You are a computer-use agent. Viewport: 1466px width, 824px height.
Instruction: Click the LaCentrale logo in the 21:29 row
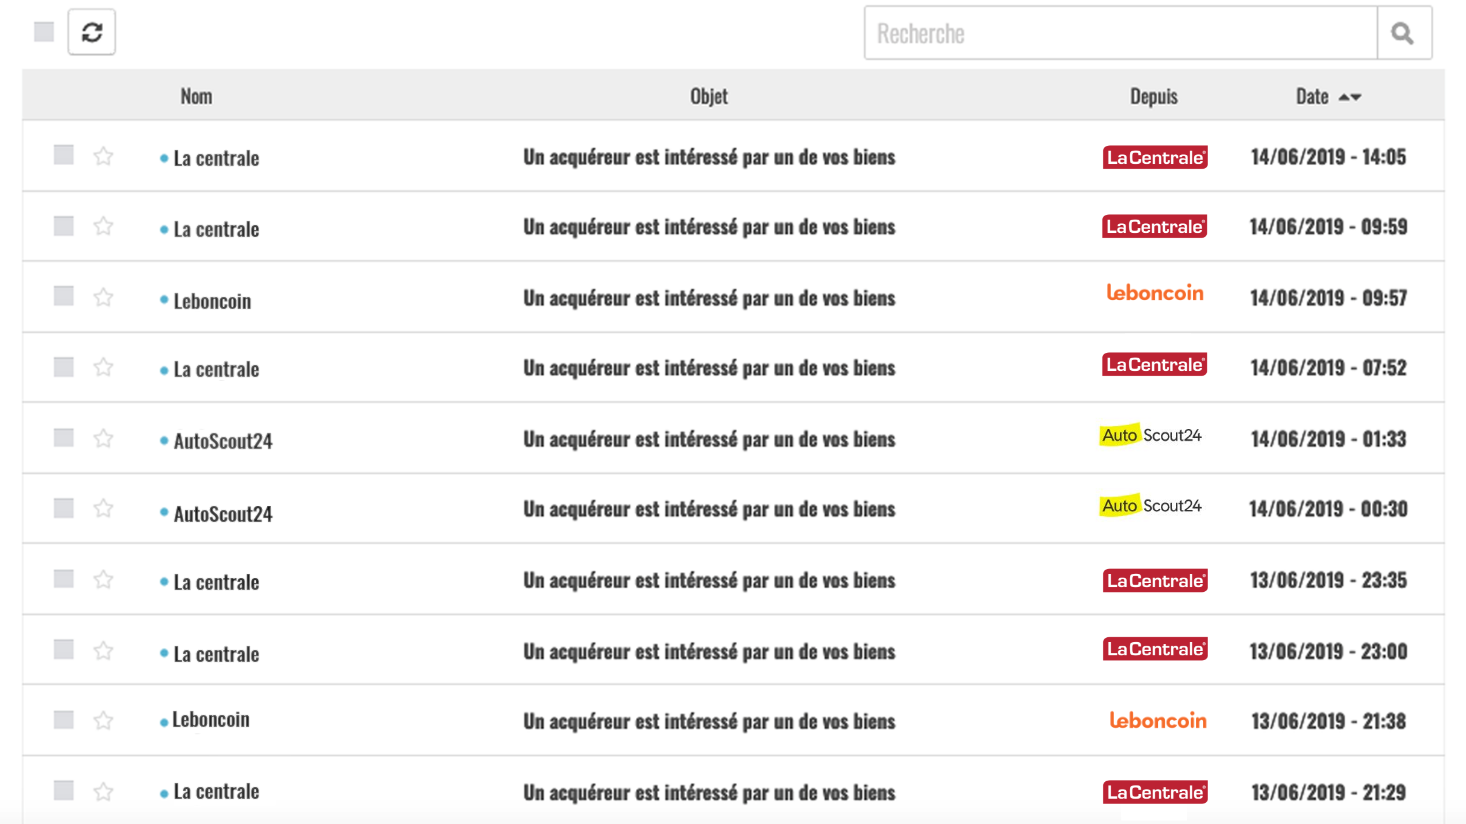[1155, 792]
